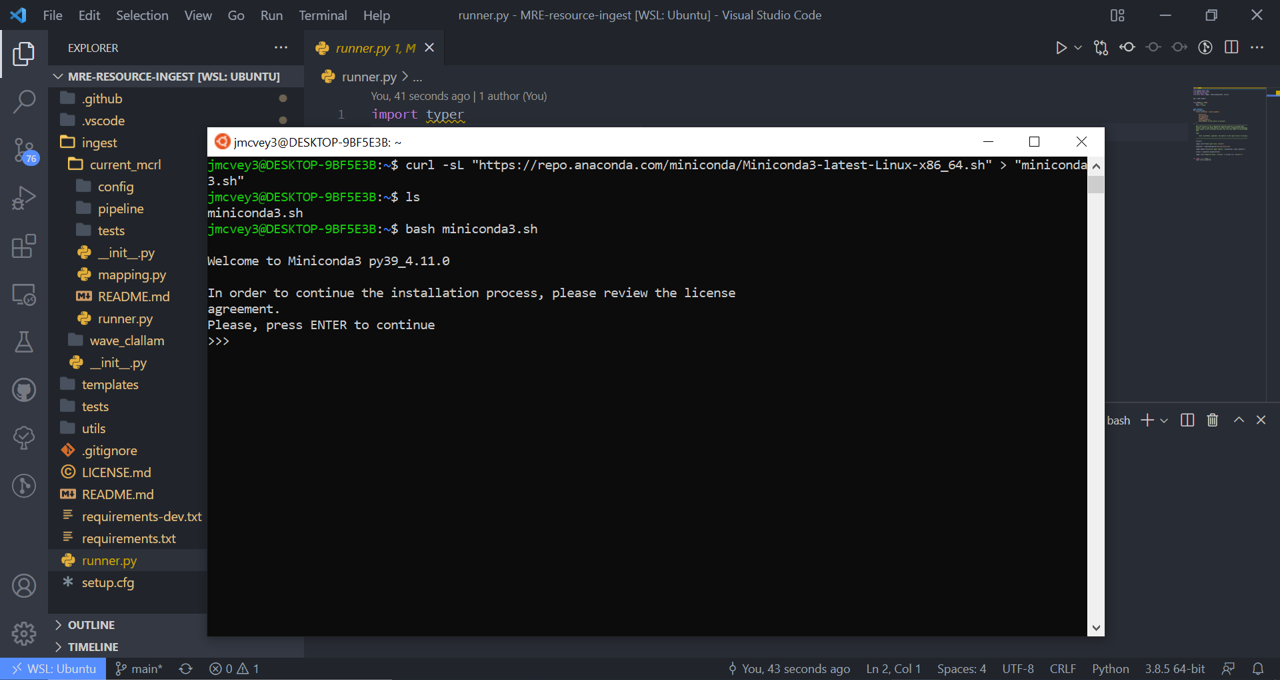Open the Terminal menu
This screenshot has width=1280, height=680.
(323, 15)
